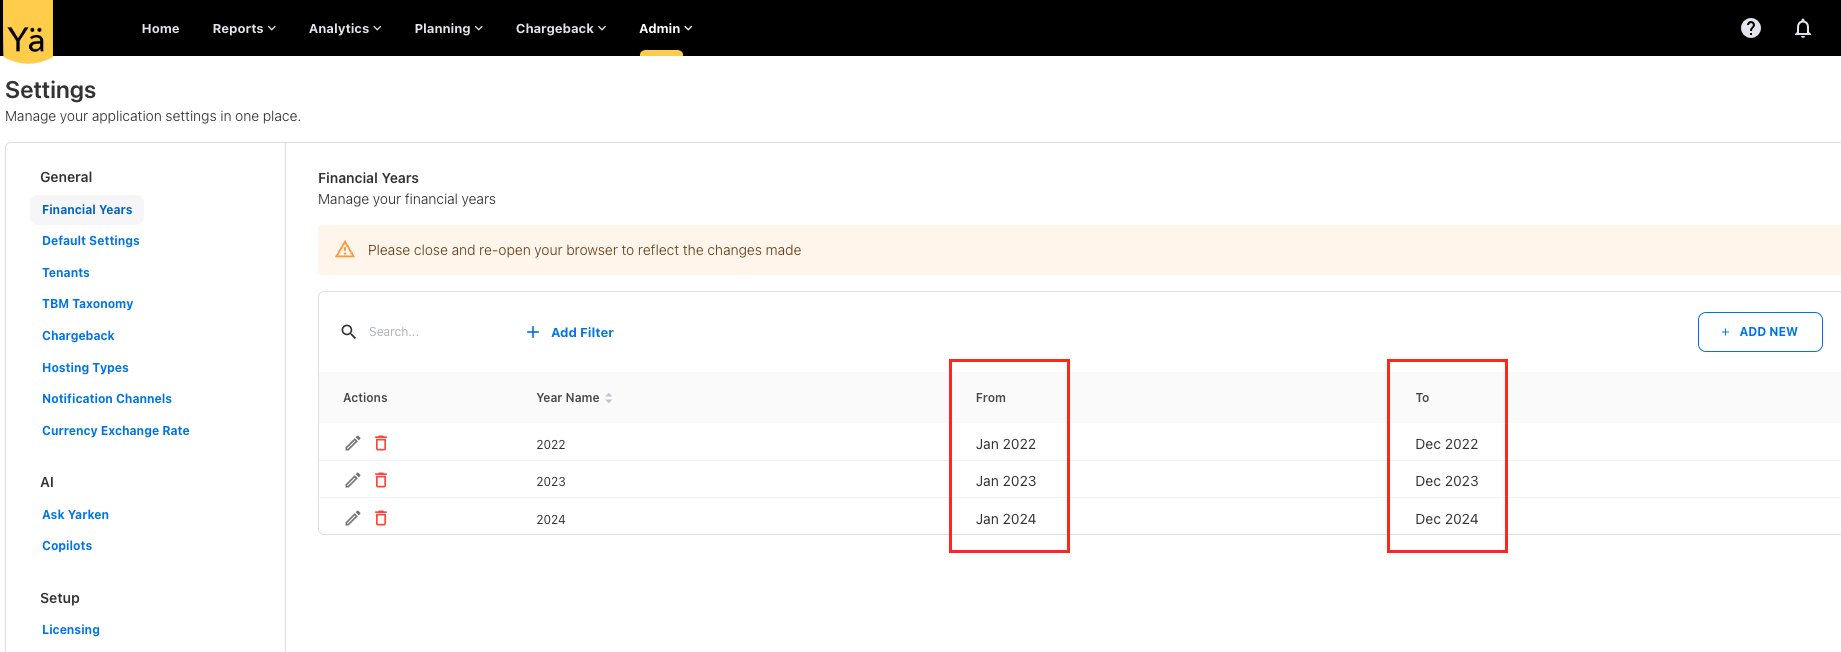Screen dimensions: 1841x652
Task: Open edit pencil for year 2024
Action: 352,518
